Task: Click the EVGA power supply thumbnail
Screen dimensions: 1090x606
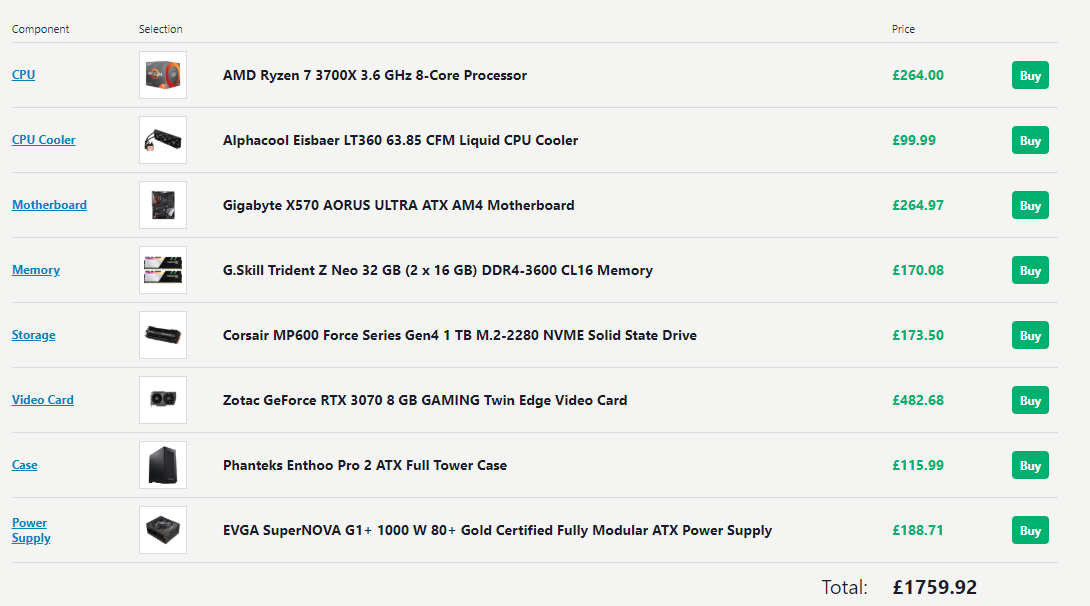Action: tap(163, 530)
